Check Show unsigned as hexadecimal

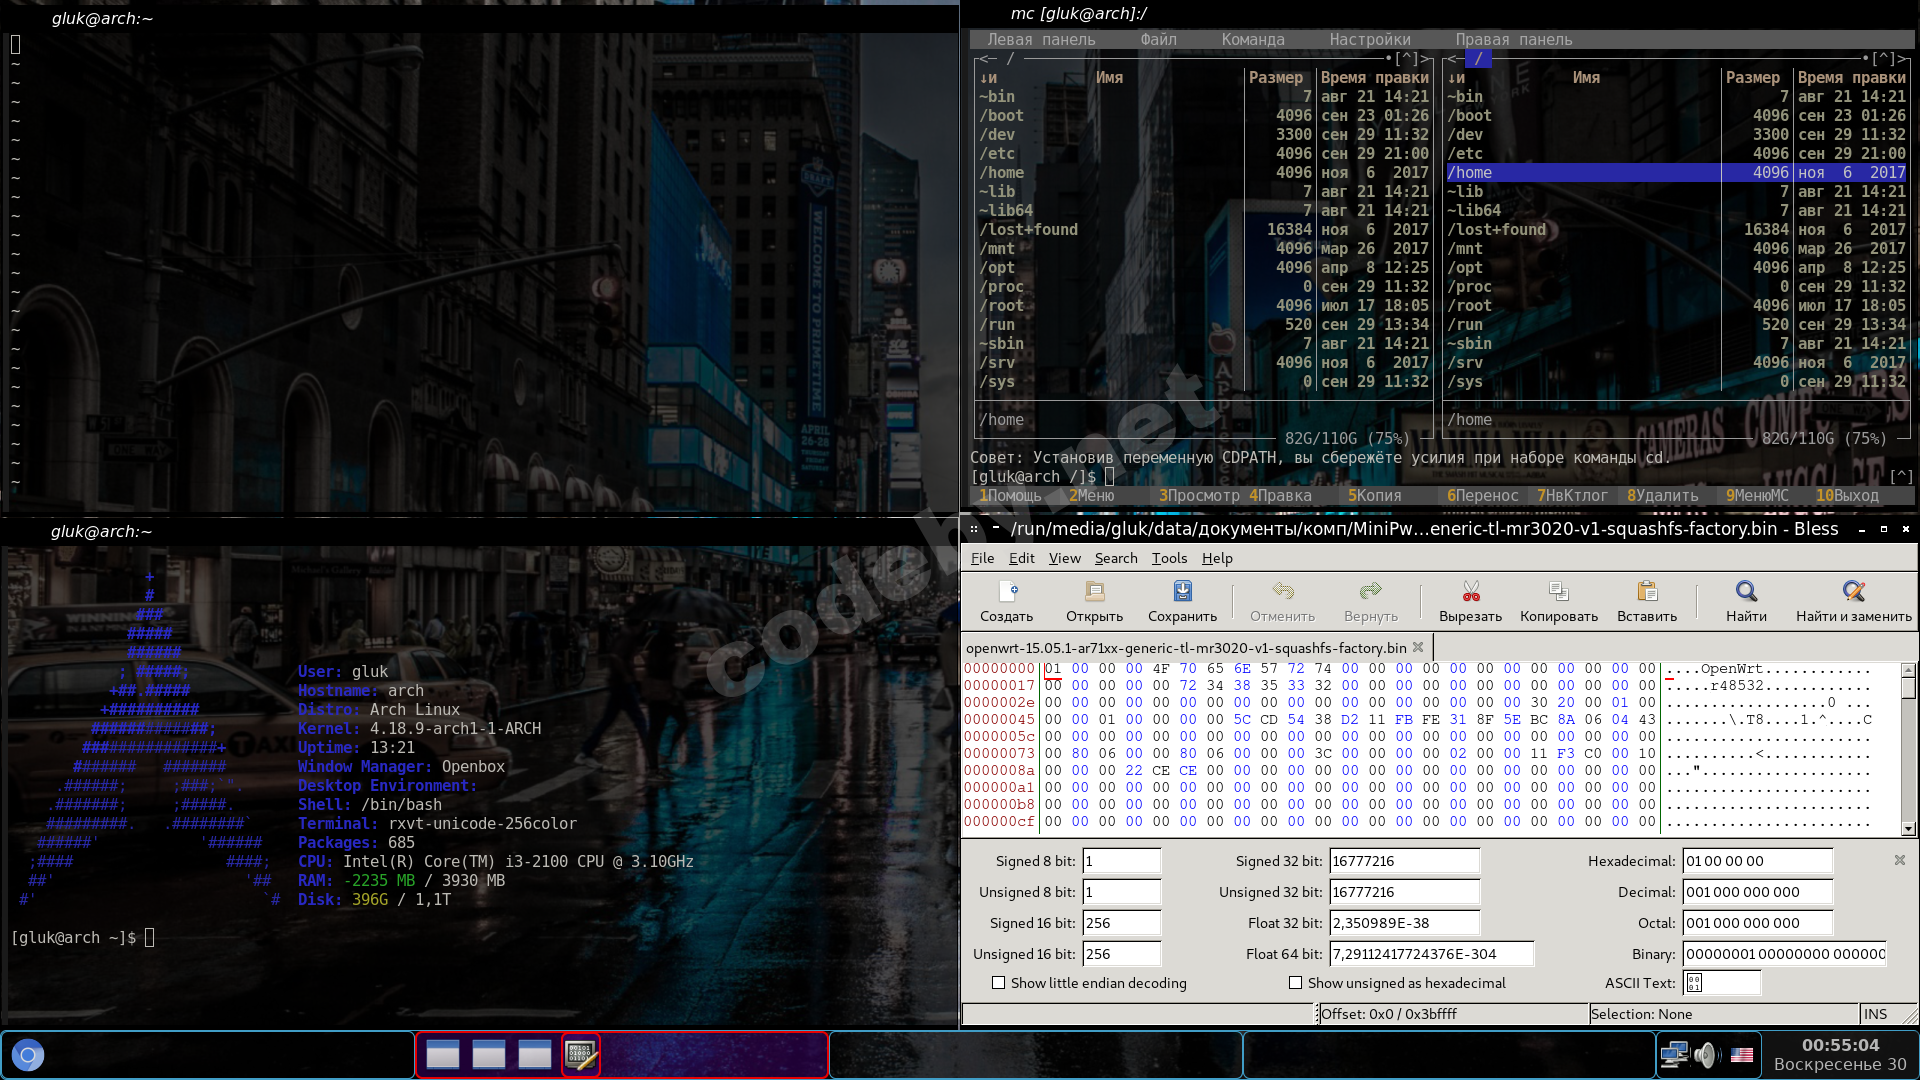click(x=1295, y=983)
